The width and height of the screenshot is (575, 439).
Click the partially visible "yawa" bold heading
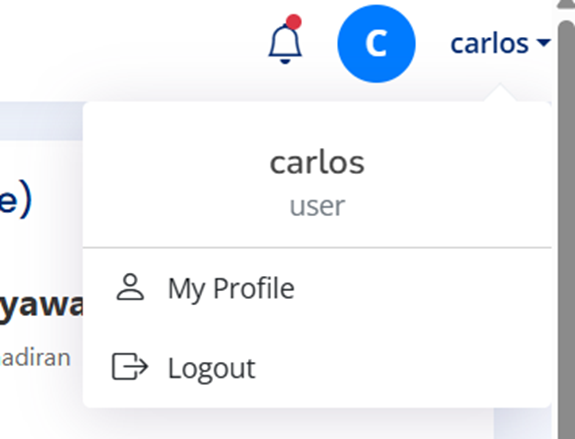click(x=41, y=306)
